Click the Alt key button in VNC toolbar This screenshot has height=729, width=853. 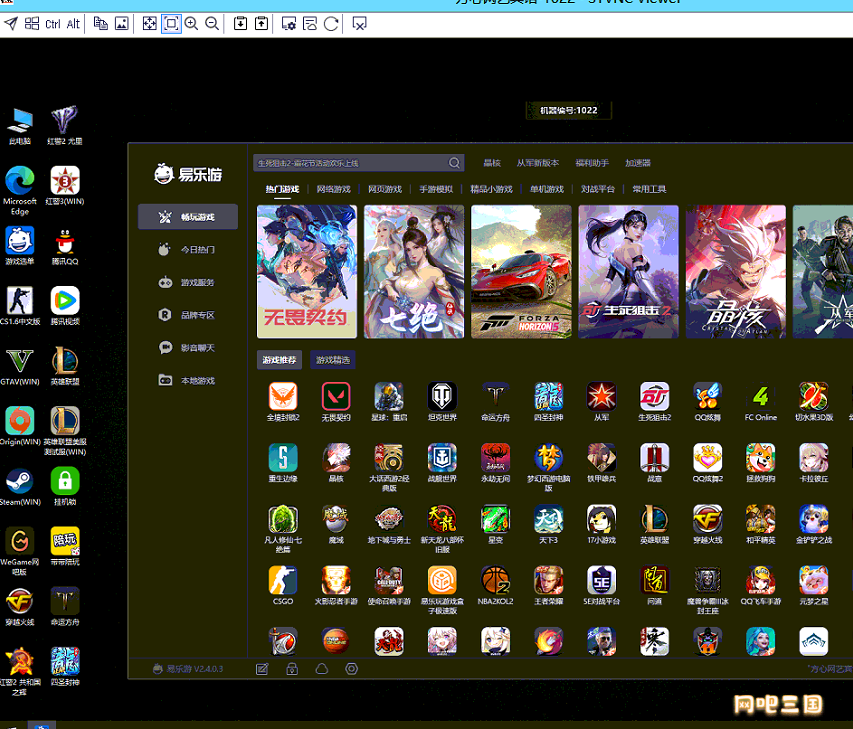[x=73, y=24]
